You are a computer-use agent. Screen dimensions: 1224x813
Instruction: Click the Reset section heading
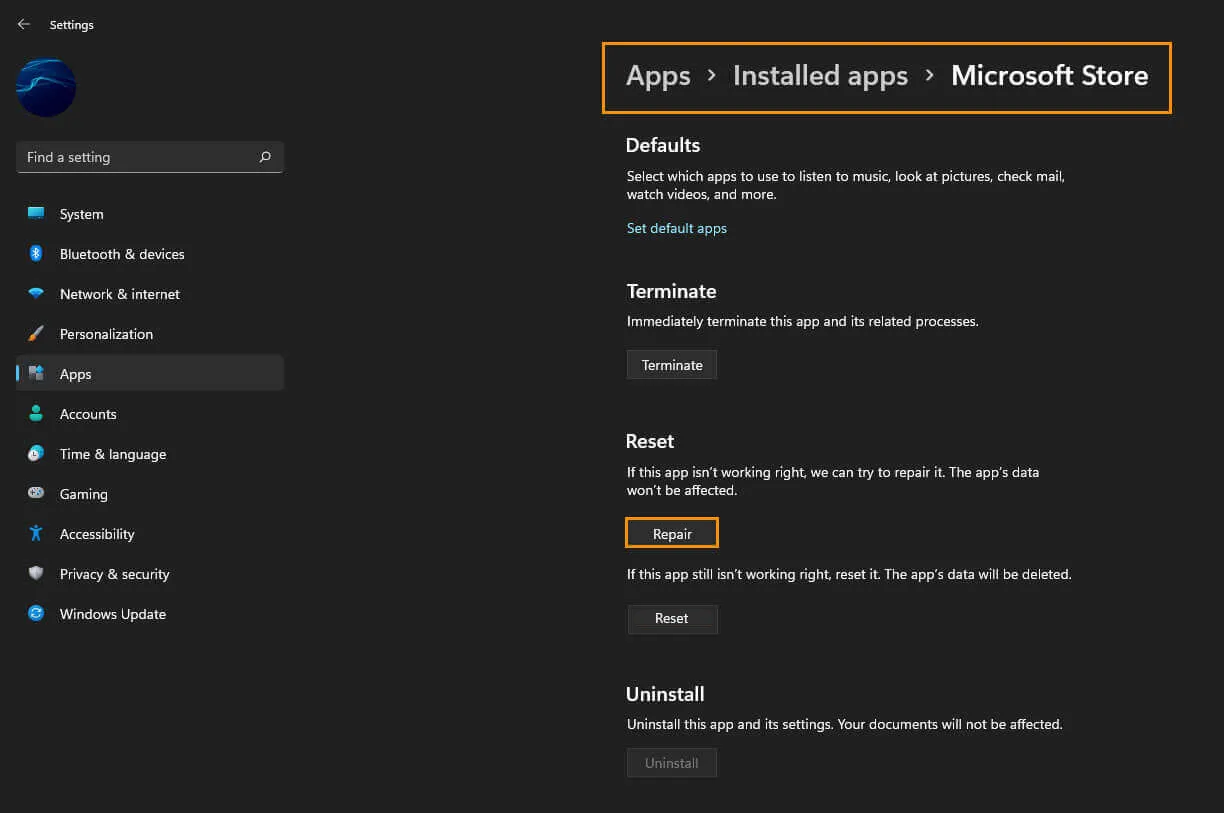[x=650, y=441]
